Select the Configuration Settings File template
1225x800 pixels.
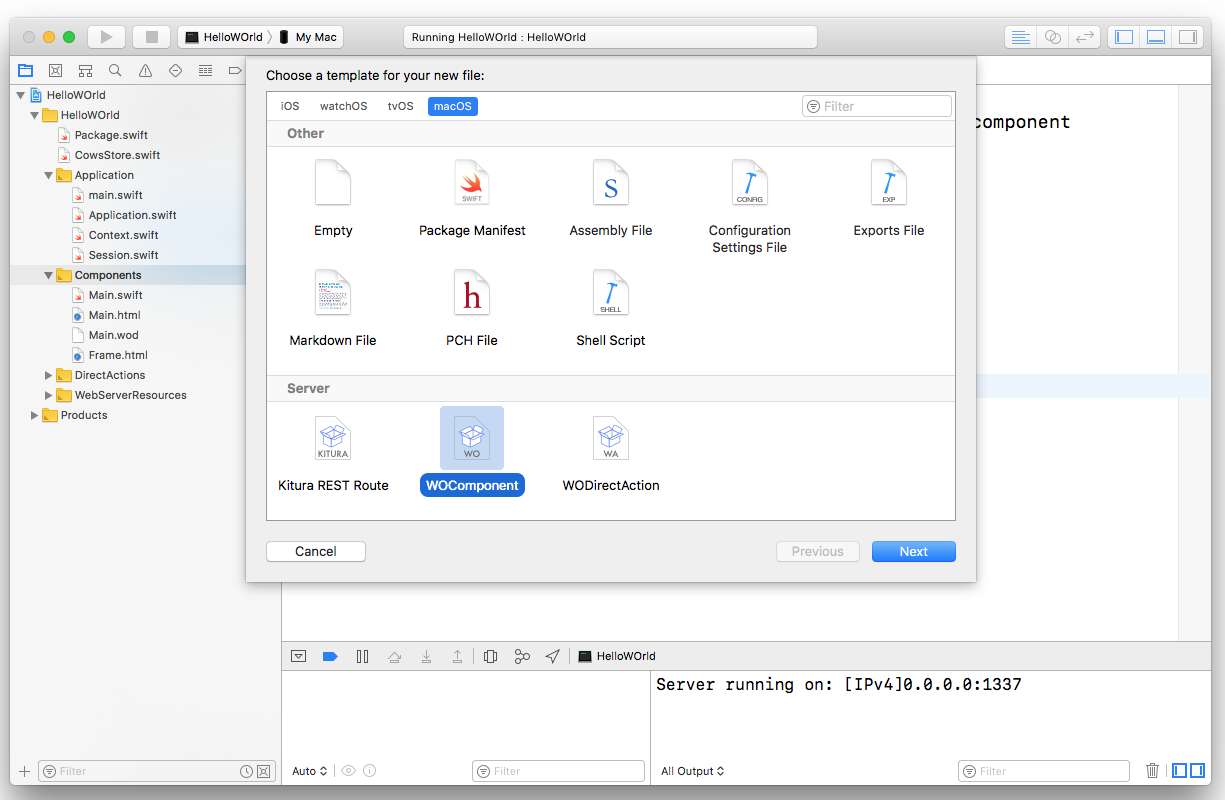[x=750, y=207]
